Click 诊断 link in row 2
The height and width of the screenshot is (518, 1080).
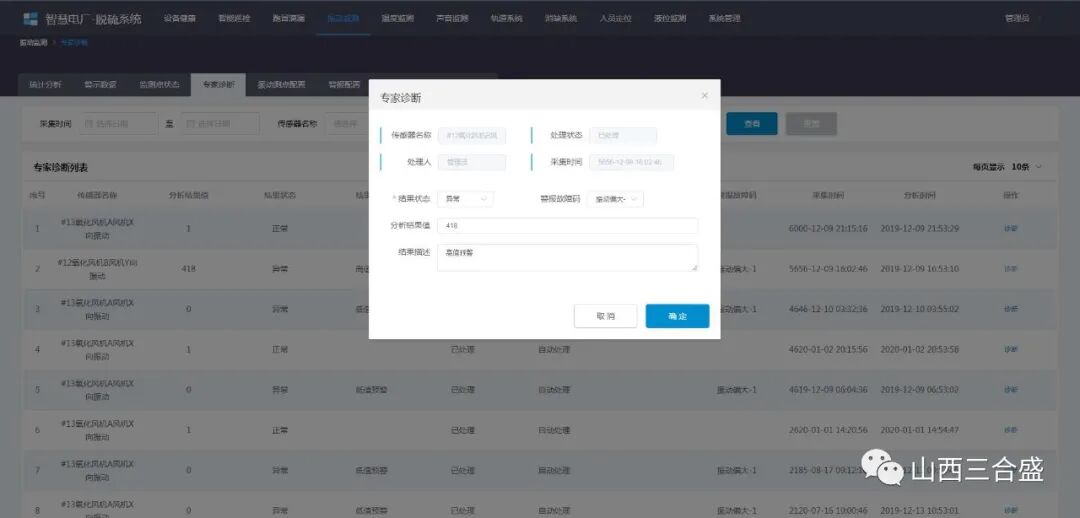coord(1010,269)
